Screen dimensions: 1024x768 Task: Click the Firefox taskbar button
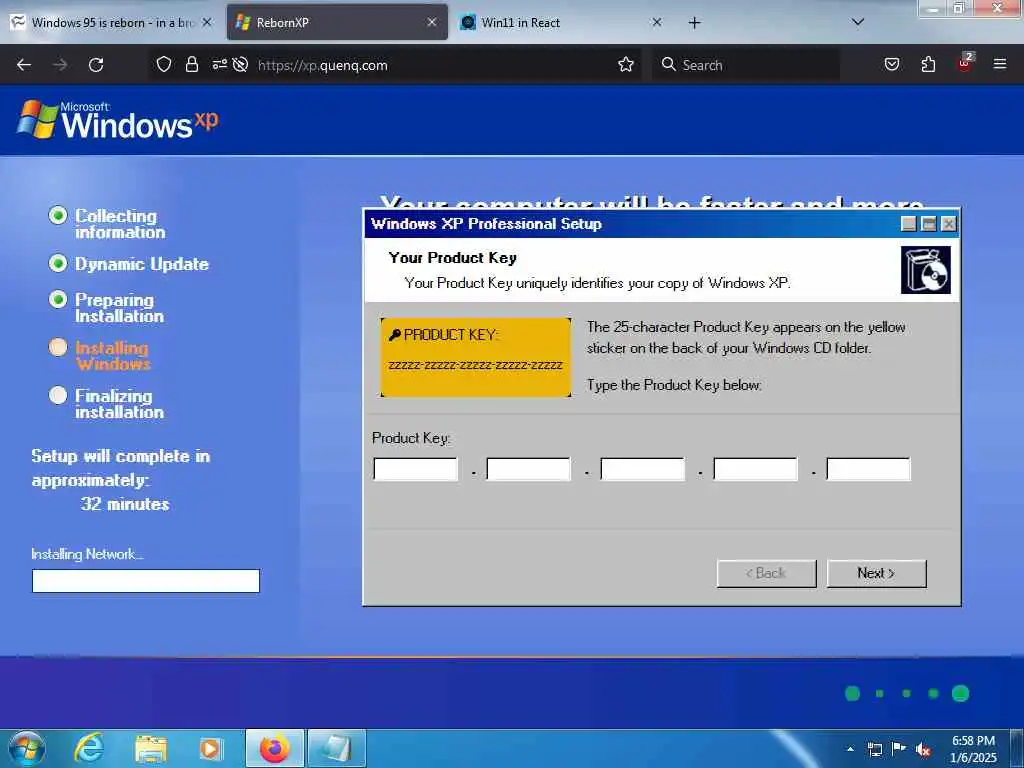(274, 748)
